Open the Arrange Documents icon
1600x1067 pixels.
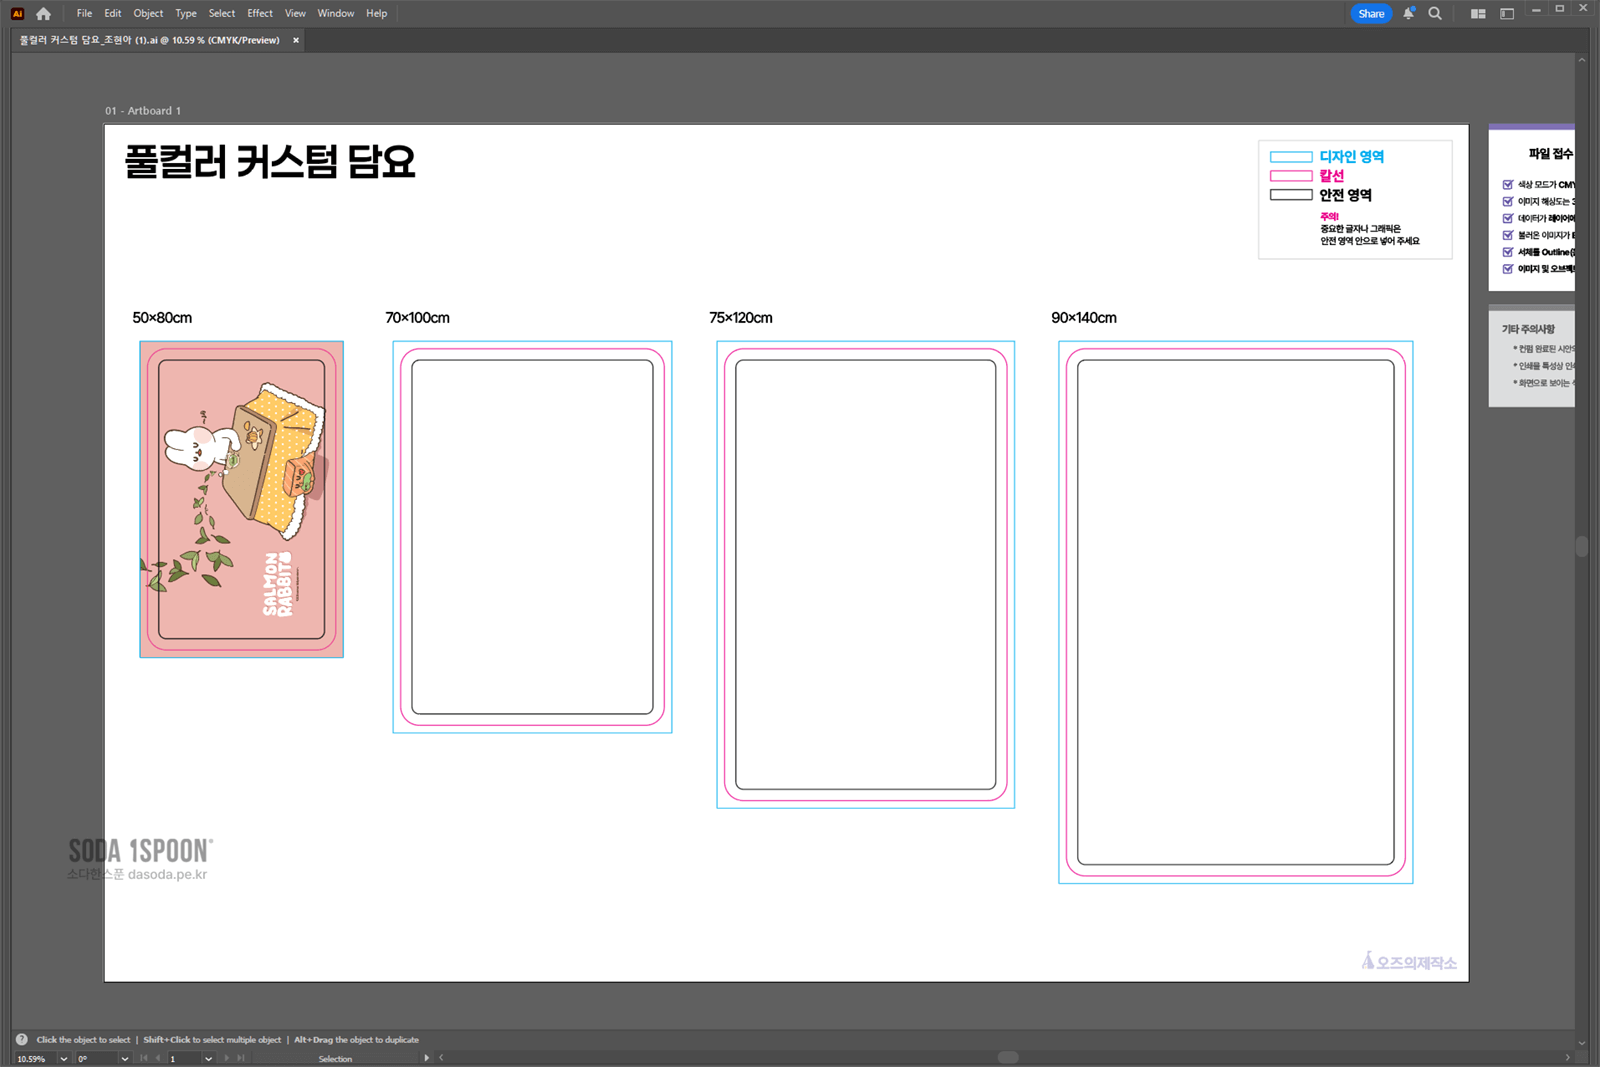tap(1477, 14)
